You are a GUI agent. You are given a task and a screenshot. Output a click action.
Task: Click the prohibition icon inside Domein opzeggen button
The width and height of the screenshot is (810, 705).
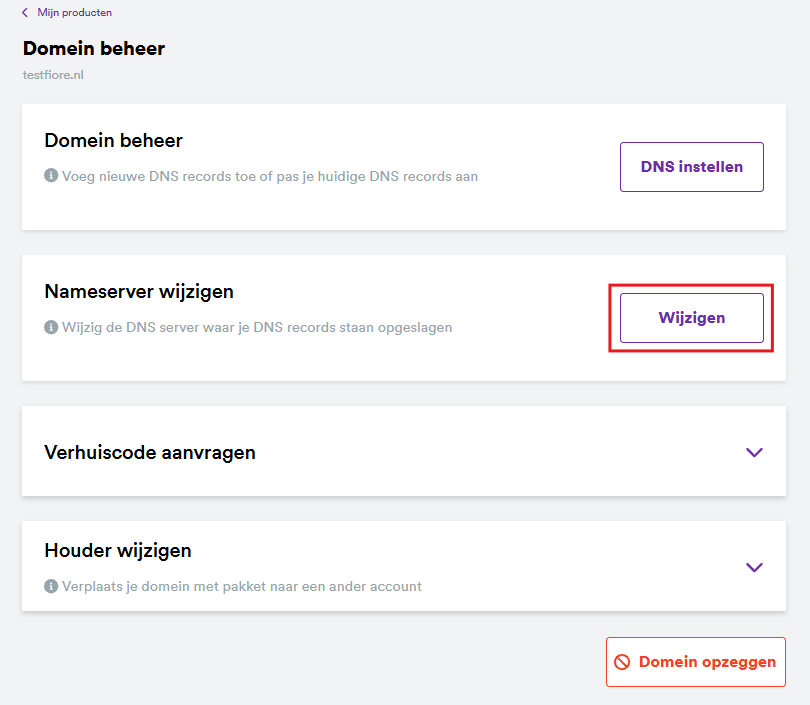point(623,661)
